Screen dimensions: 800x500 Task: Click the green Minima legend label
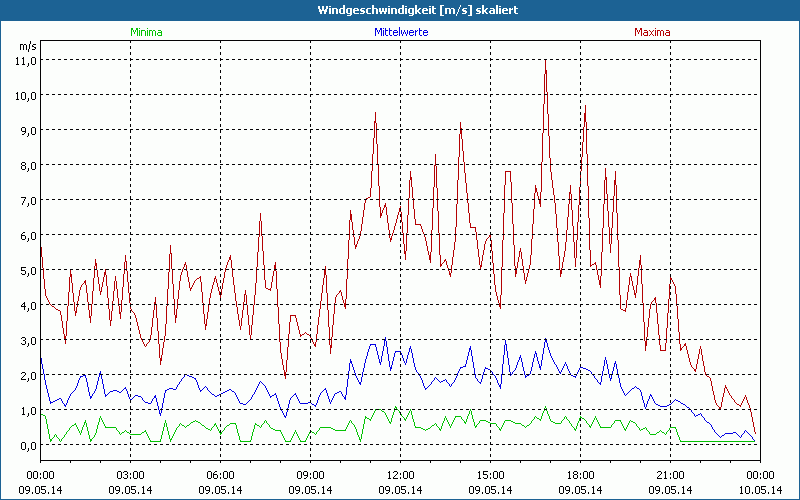point(146,32)
